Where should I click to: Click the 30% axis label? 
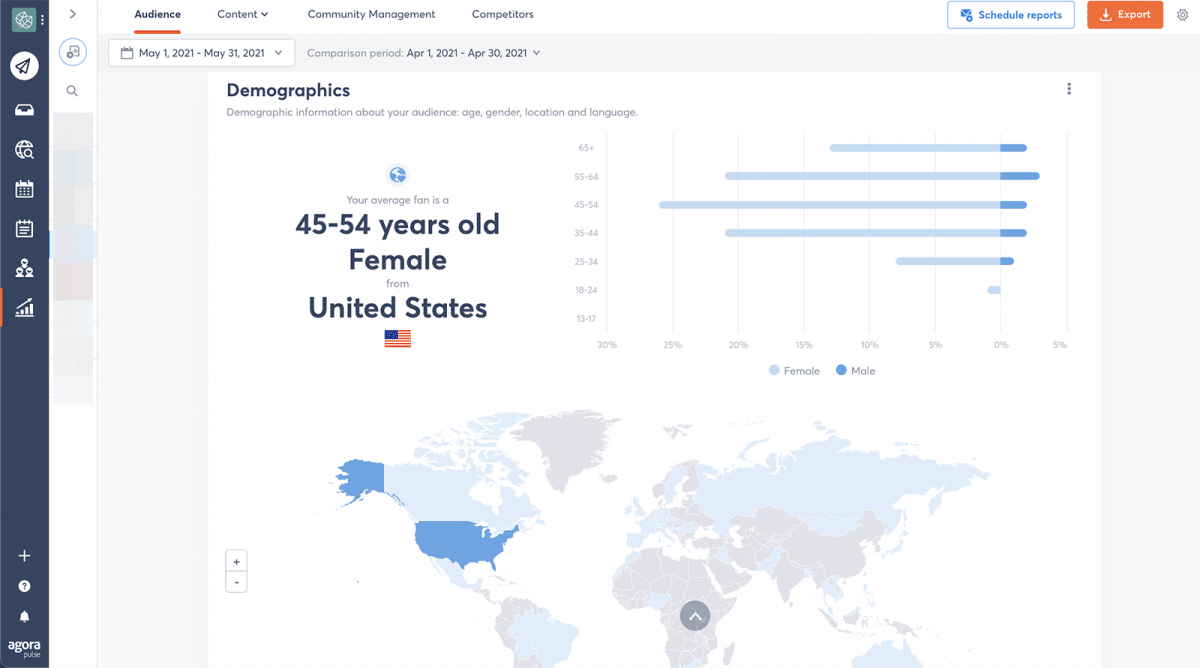[607, 345]
